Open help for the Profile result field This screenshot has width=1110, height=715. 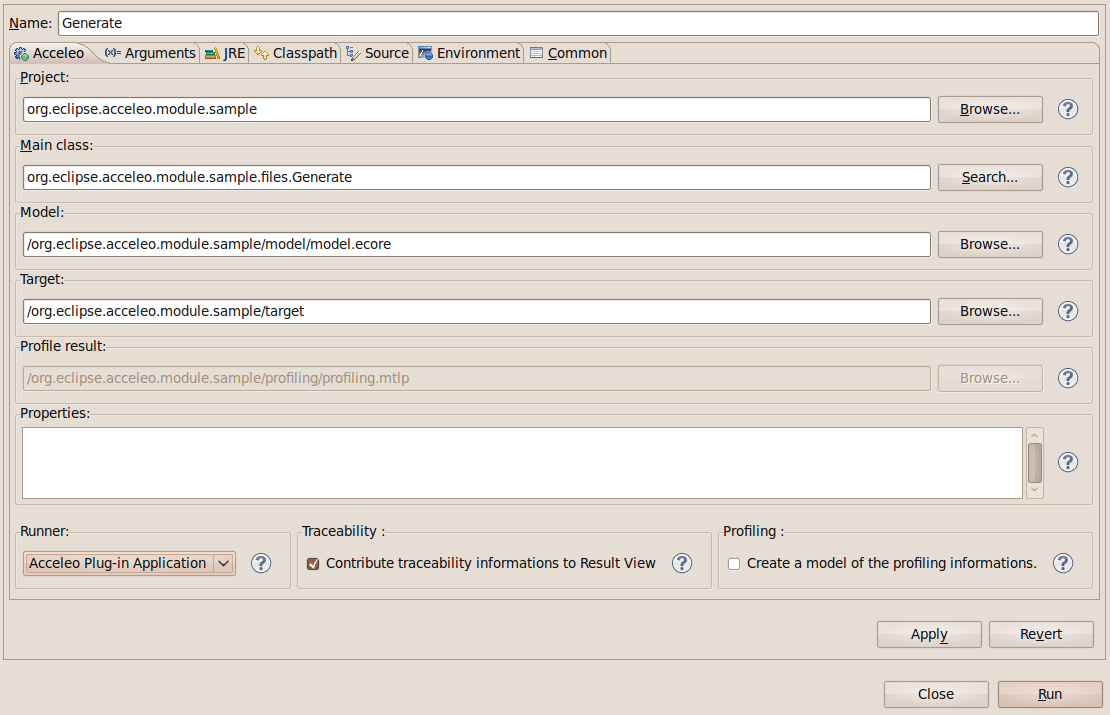pos(1067,378)
